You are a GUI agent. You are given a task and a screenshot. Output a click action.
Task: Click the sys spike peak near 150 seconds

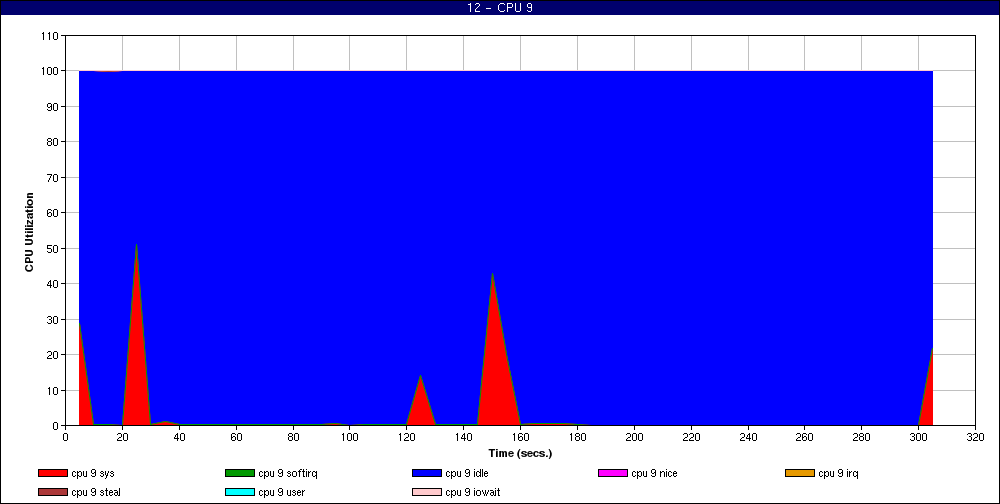[492, 274]
